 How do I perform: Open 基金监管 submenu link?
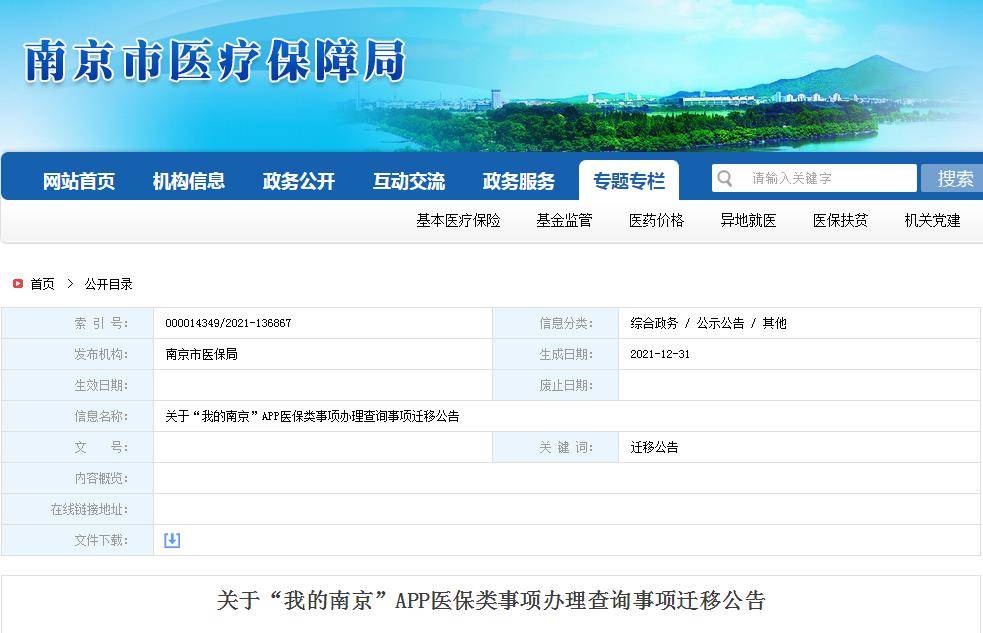[x=564, y=220]
